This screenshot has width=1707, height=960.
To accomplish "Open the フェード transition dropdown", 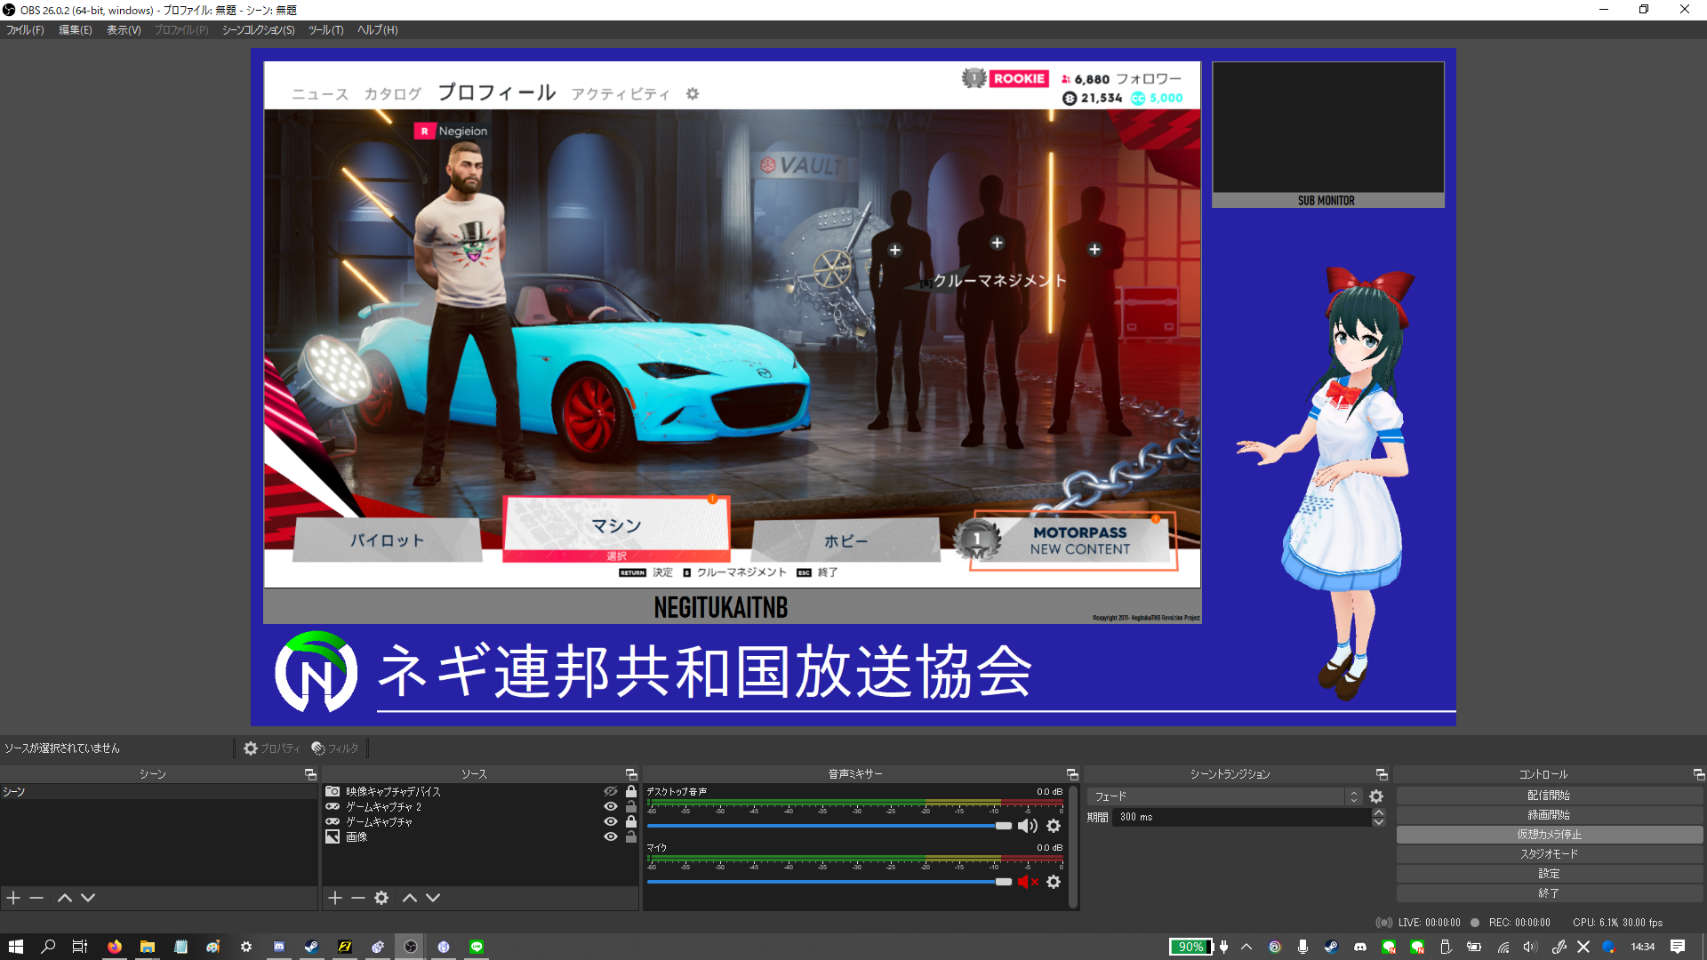I will [x=1223, y=797].
